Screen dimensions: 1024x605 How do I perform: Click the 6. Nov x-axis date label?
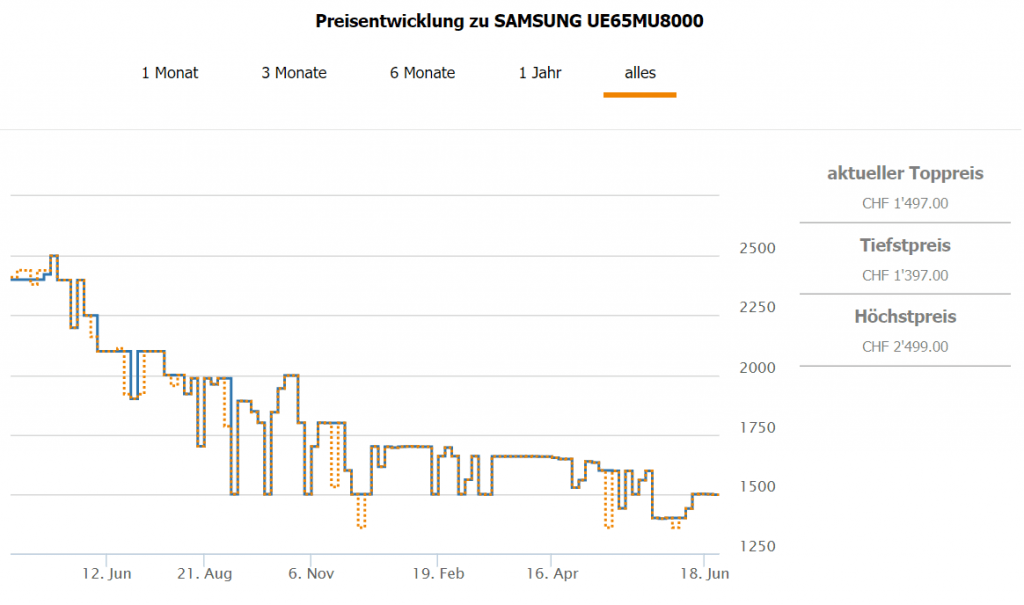[x=311, y=574]
